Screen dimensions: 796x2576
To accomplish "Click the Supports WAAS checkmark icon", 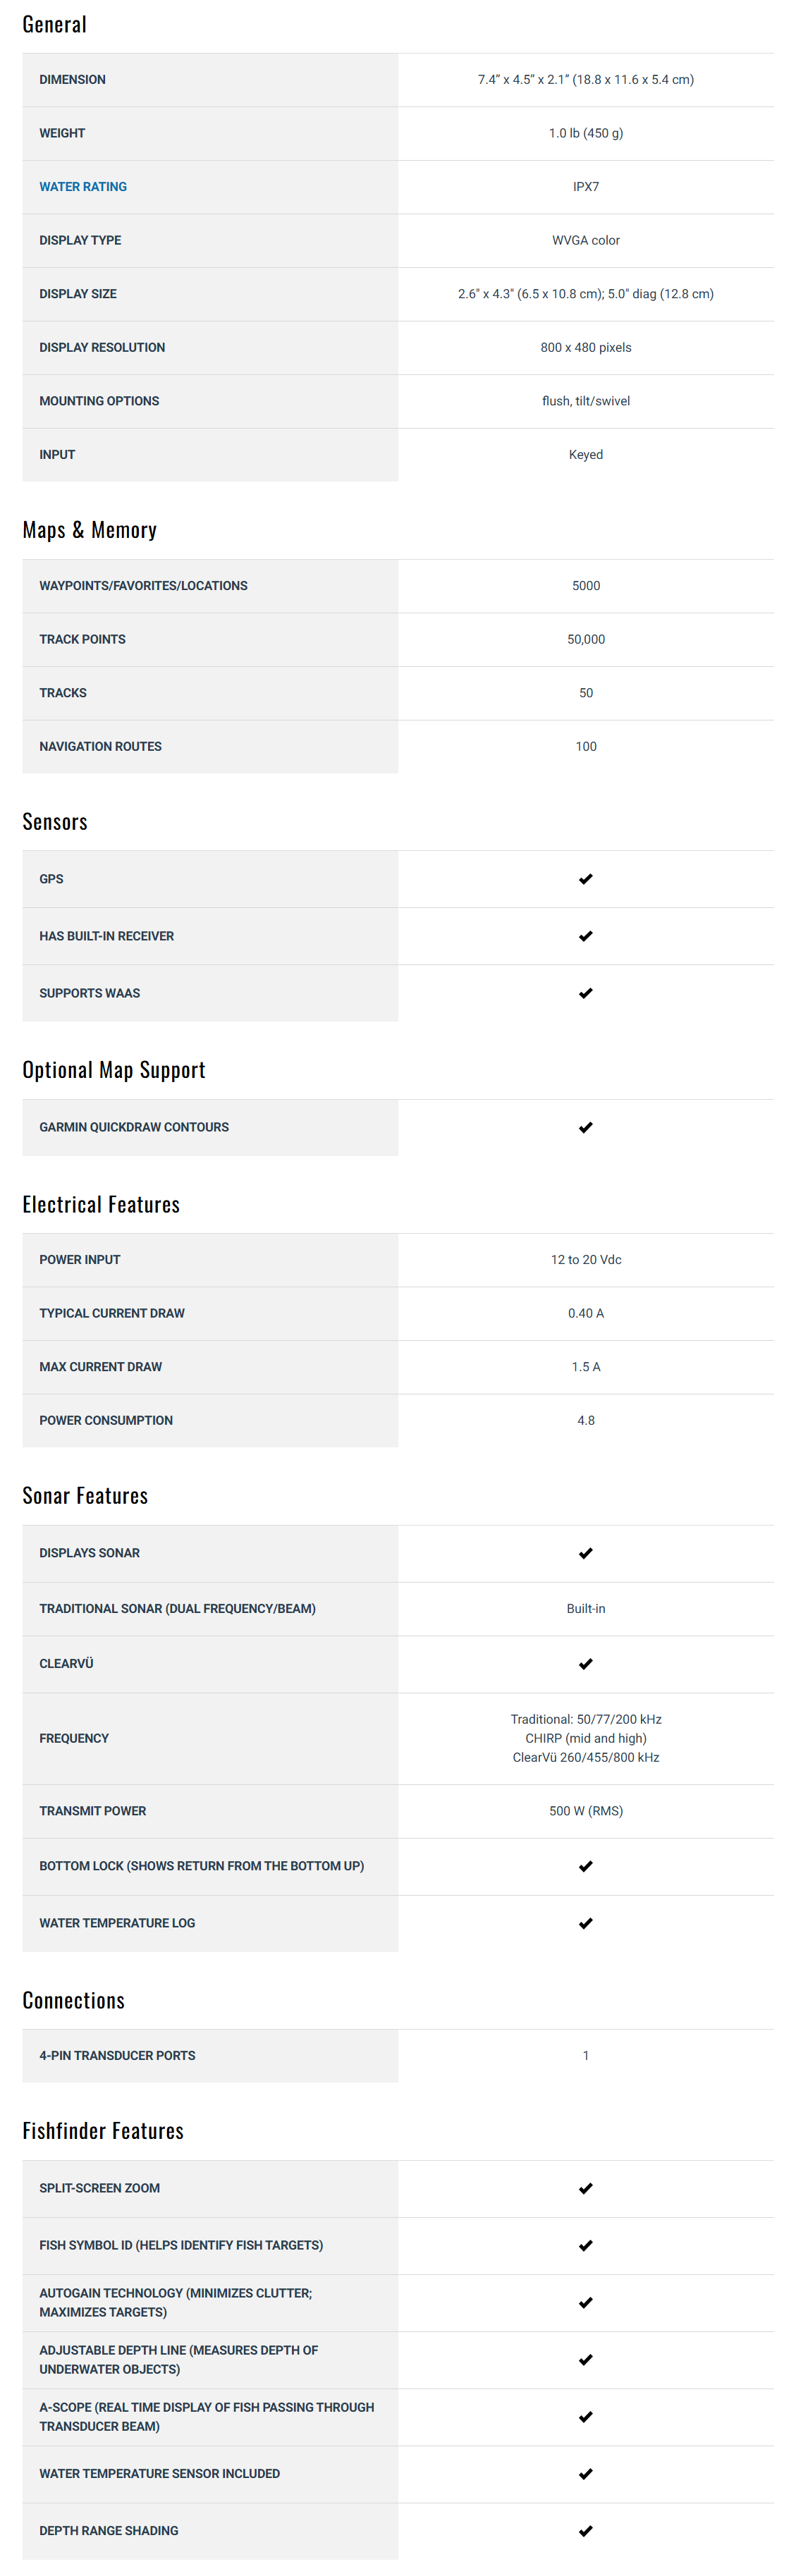I will pyautogui.click(x=586, y=993).
